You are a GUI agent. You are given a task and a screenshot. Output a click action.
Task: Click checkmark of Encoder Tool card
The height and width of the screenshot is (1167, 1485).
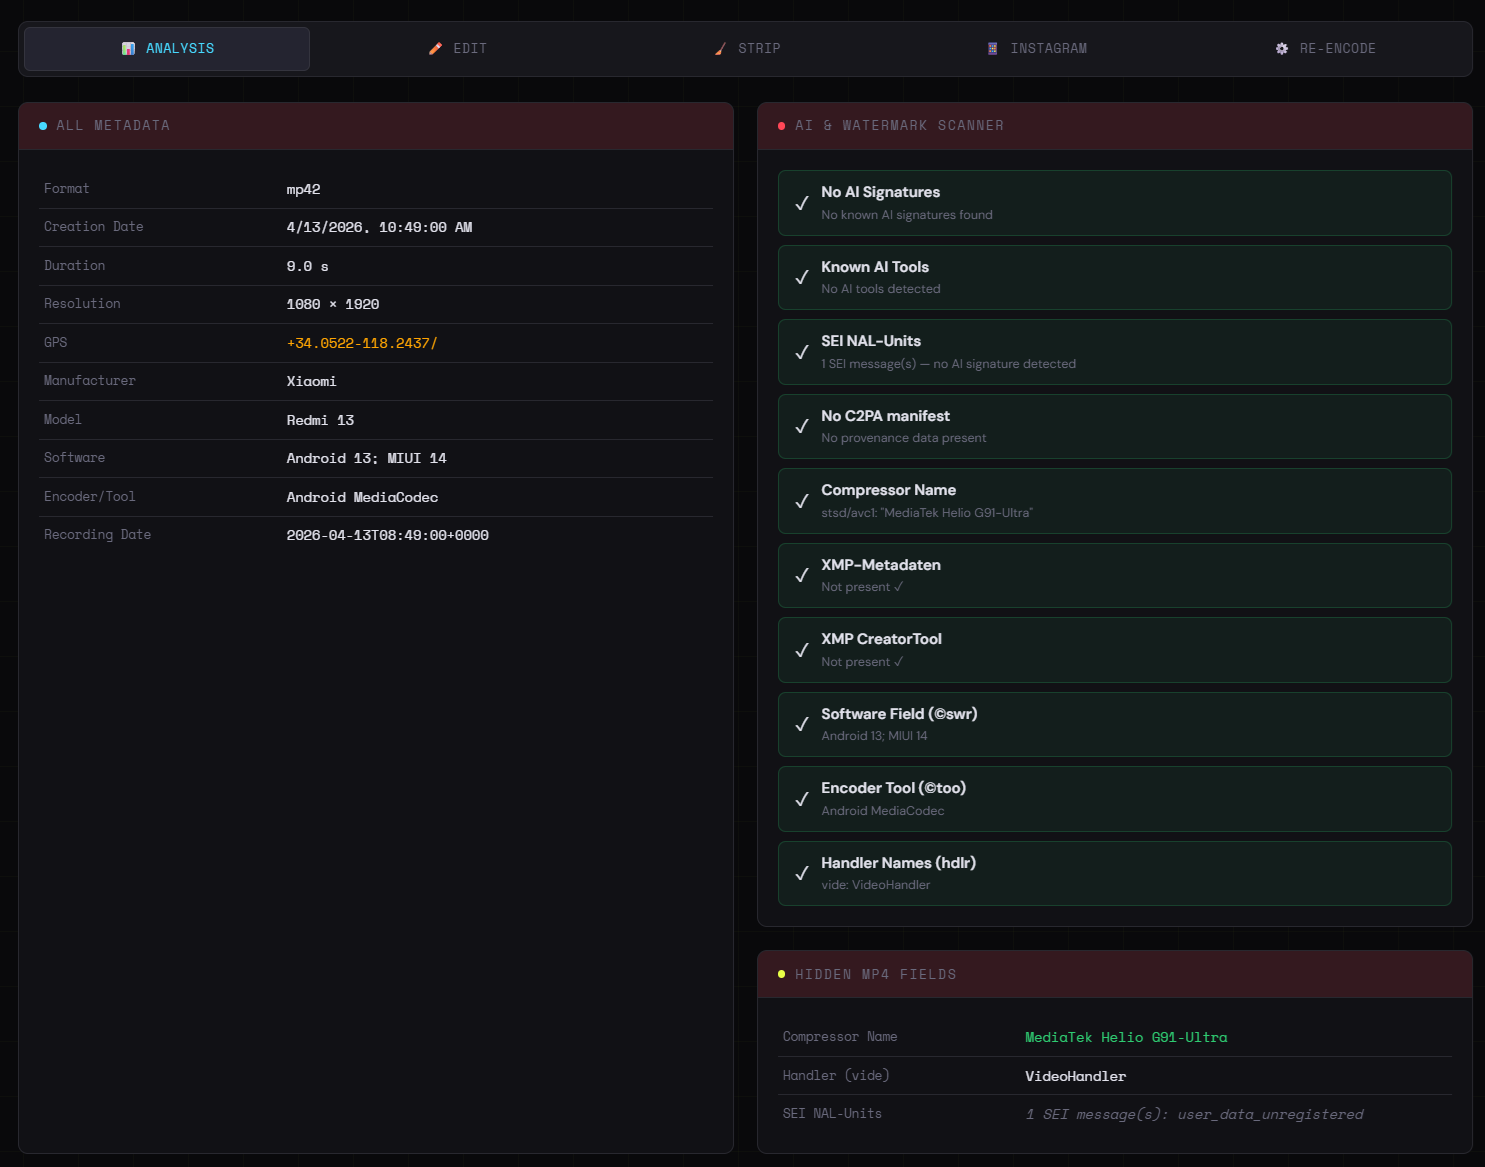point(802,799)
